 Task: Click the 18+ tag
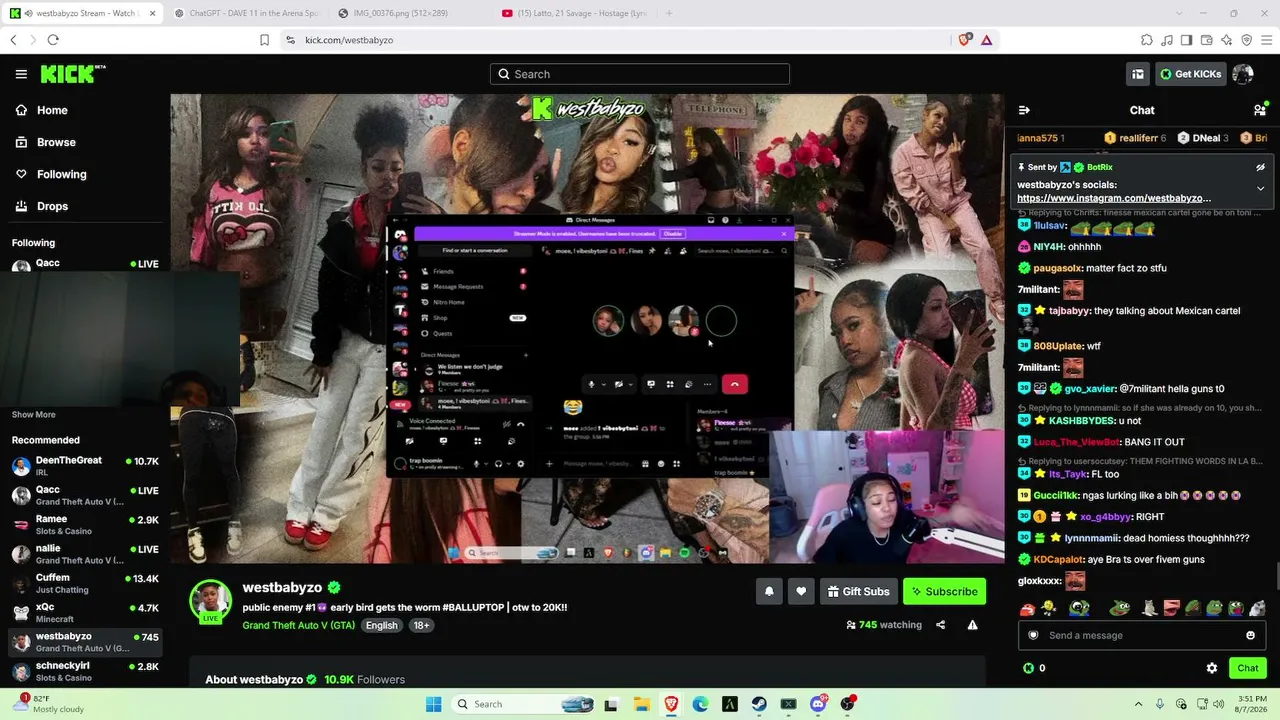[421, 625]
